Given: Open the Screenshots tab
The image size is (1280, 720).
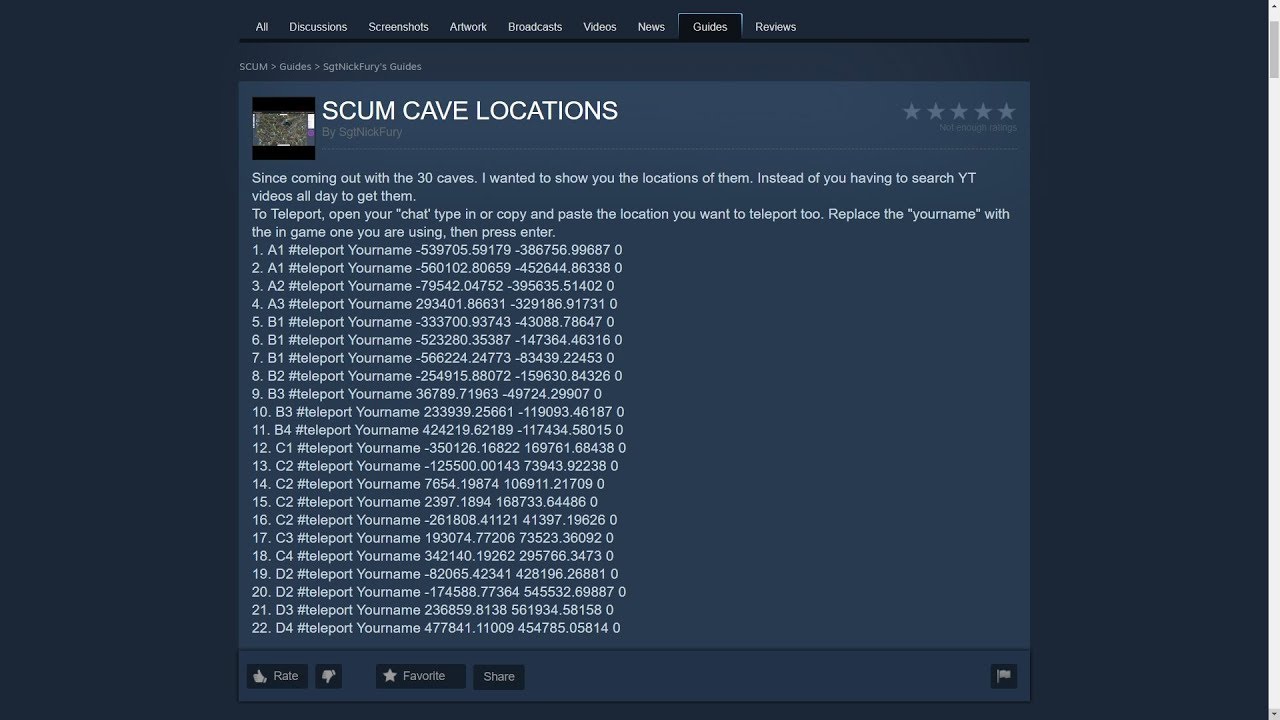Looking at the screenshot, I should (x=398, y=27).
